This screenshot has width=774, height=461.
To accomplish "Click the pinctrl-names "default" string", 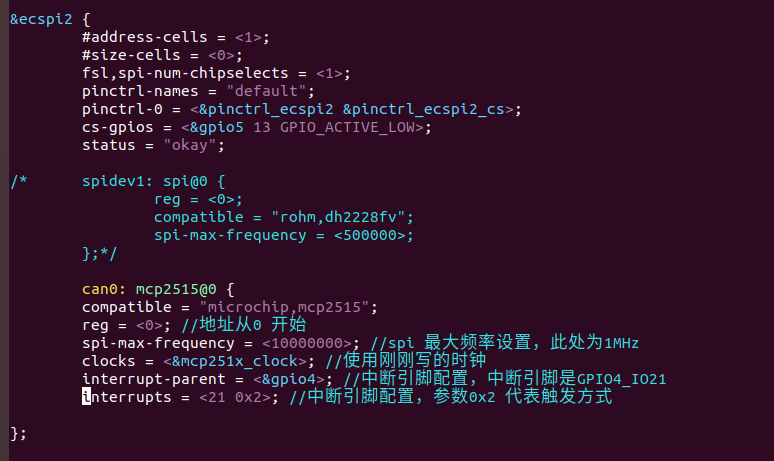I will (236, 92).
